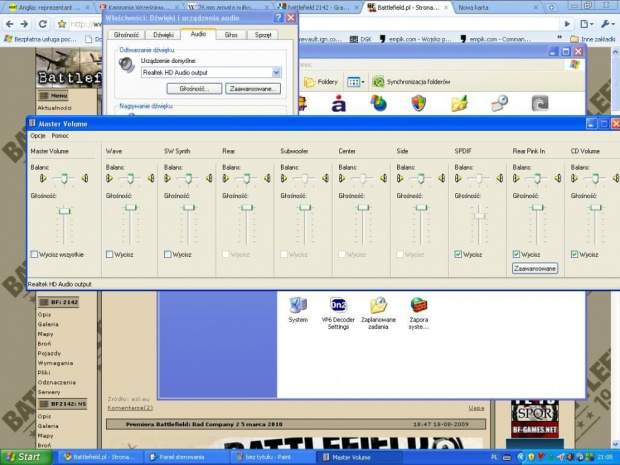Screen dimensions: 620x465
Task: Open Wymagania link in sidebar
Action: click(55, 363)
